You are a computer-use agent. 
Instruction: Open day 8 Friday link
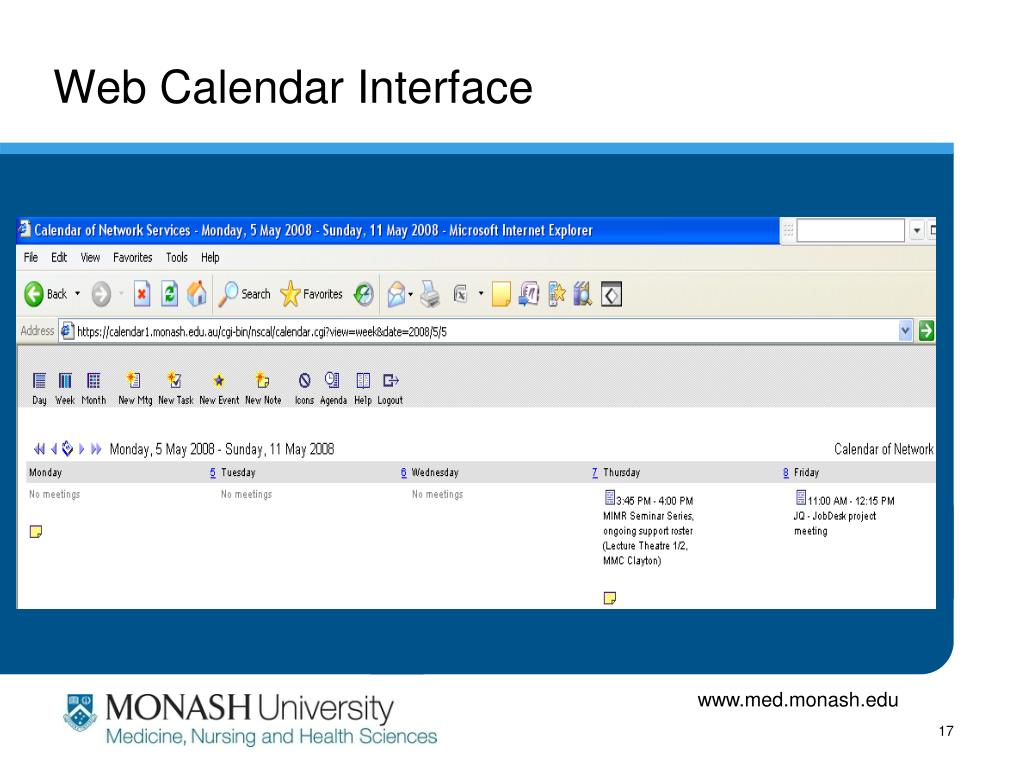click(786, 472)
